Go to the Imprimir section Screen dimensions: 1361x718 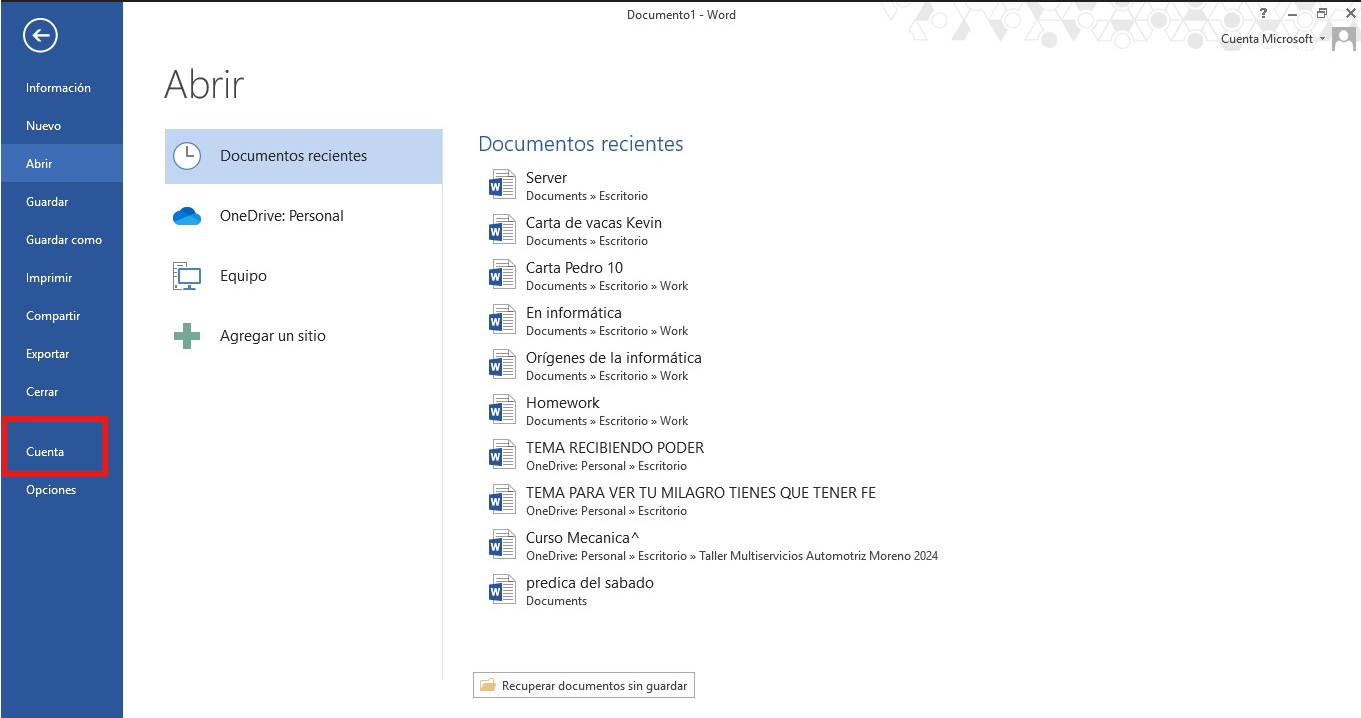tap(49, 278)
